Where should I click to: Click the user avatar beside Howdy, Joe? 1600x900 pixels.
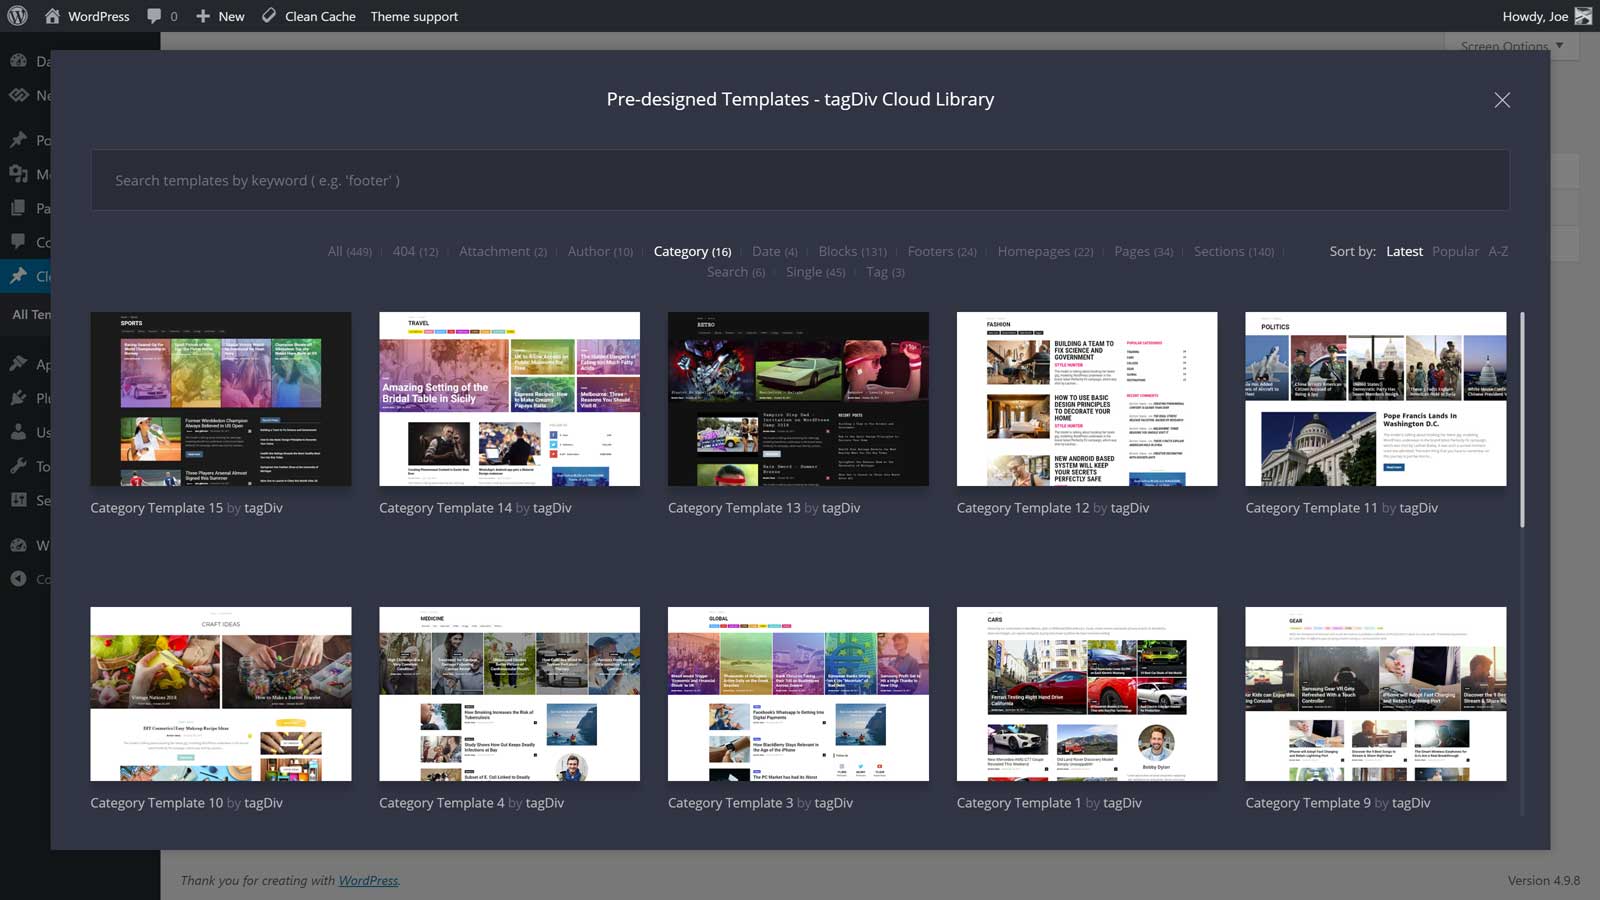(x=1583, y=16)
